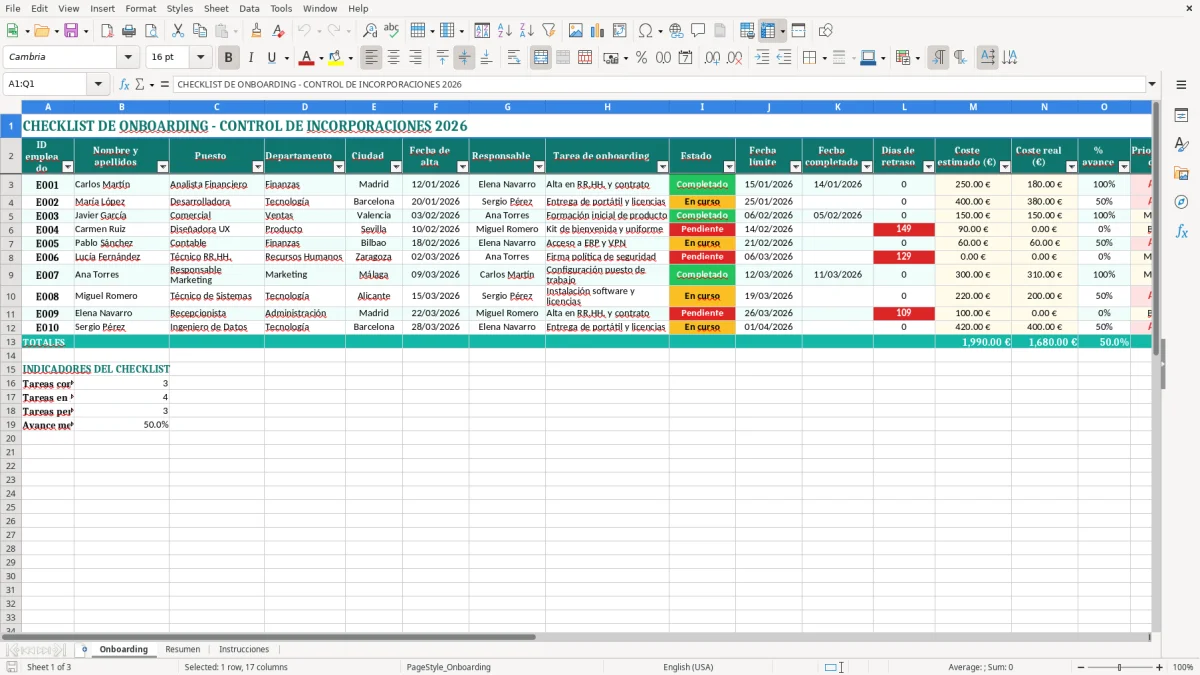Open the Estado column filter dropdown
Image resolution: width=1200 pixels, height=675 pixels.
[729, 167]
